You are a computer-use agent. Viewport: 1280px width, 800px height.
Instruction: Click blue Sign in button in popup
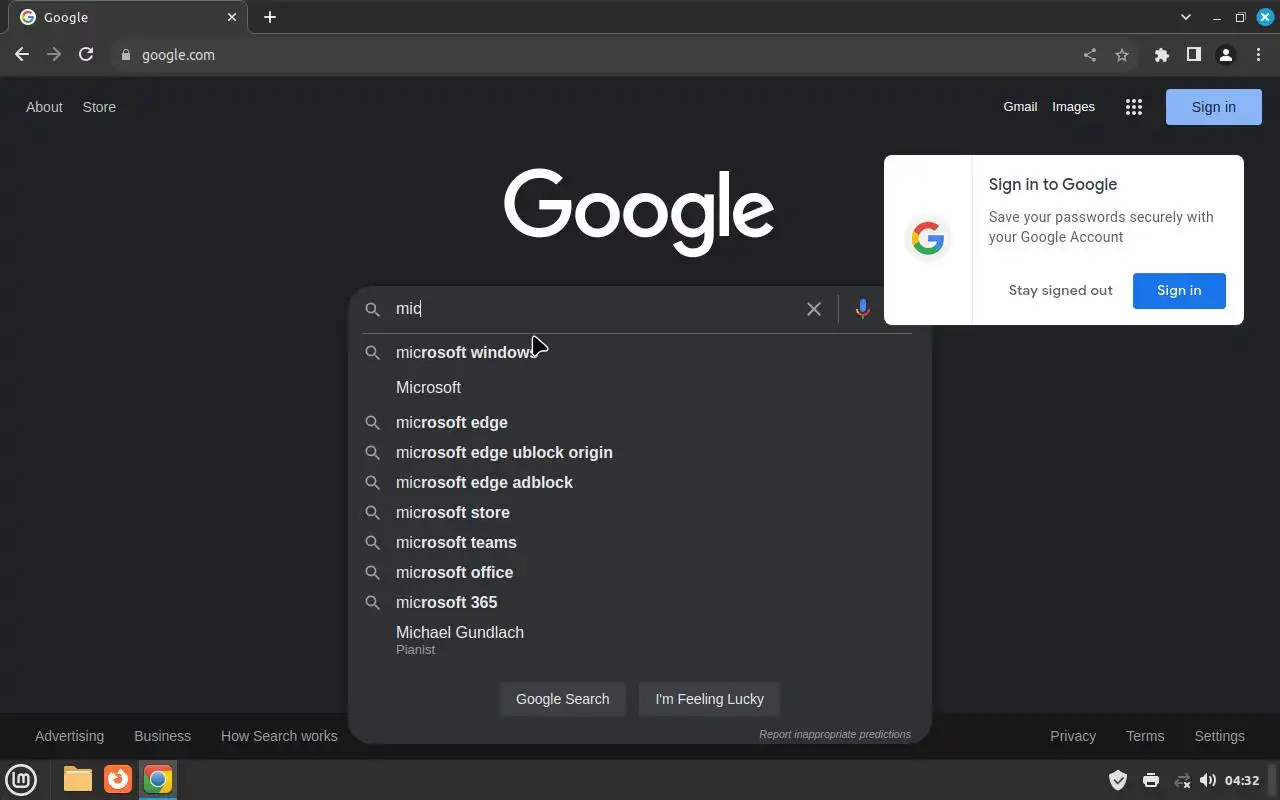pos(1179,290)
